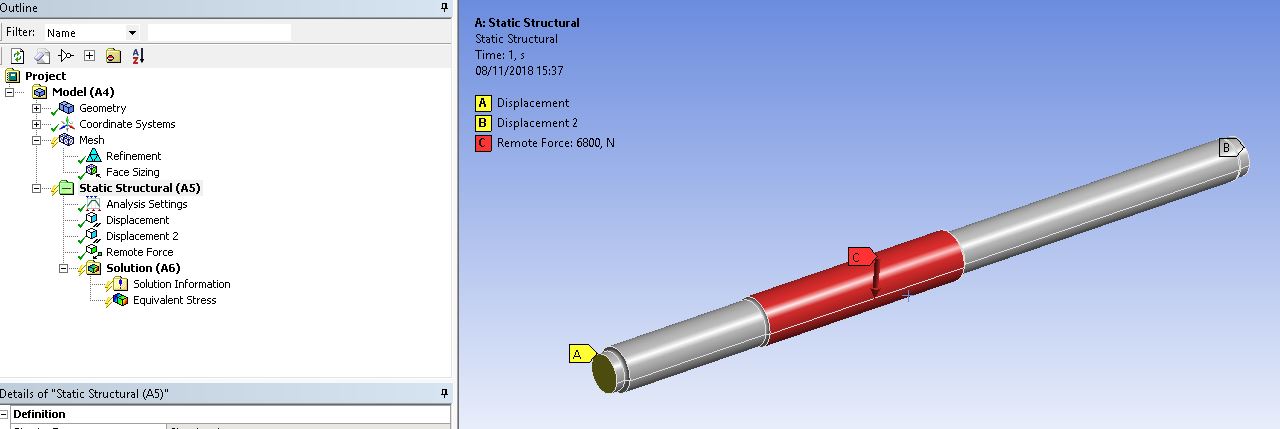Click the 'A: Static Structural' viewport title
This screenshot has width=1280, height=429.
(x=527, y=22)
